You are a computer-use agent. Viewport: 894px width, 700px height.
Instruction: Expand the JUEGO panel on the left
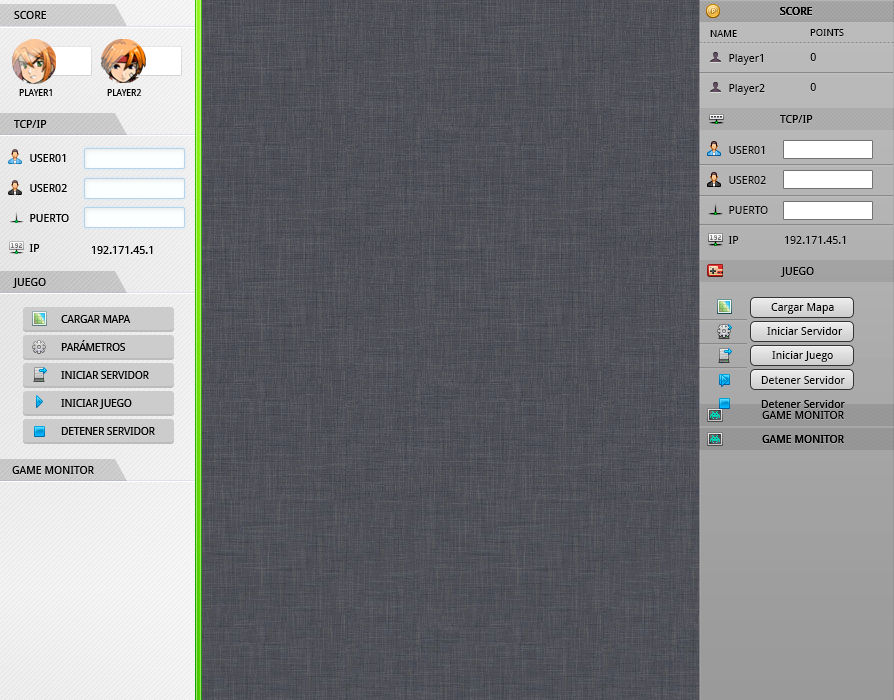pos(29,282)
